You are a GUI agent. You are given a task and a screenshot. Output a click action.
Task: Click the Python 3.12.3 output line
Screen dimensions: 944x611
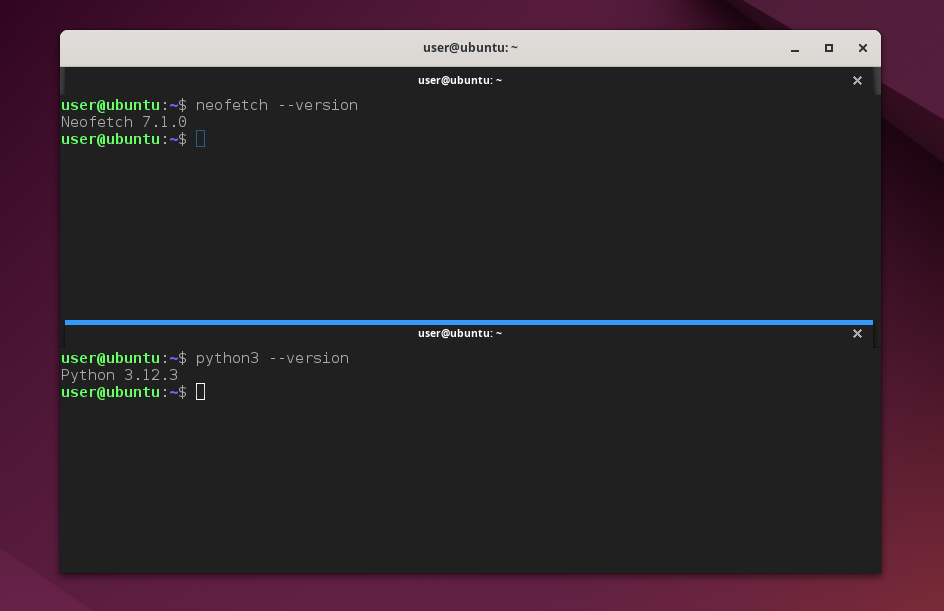pos(119,375)
